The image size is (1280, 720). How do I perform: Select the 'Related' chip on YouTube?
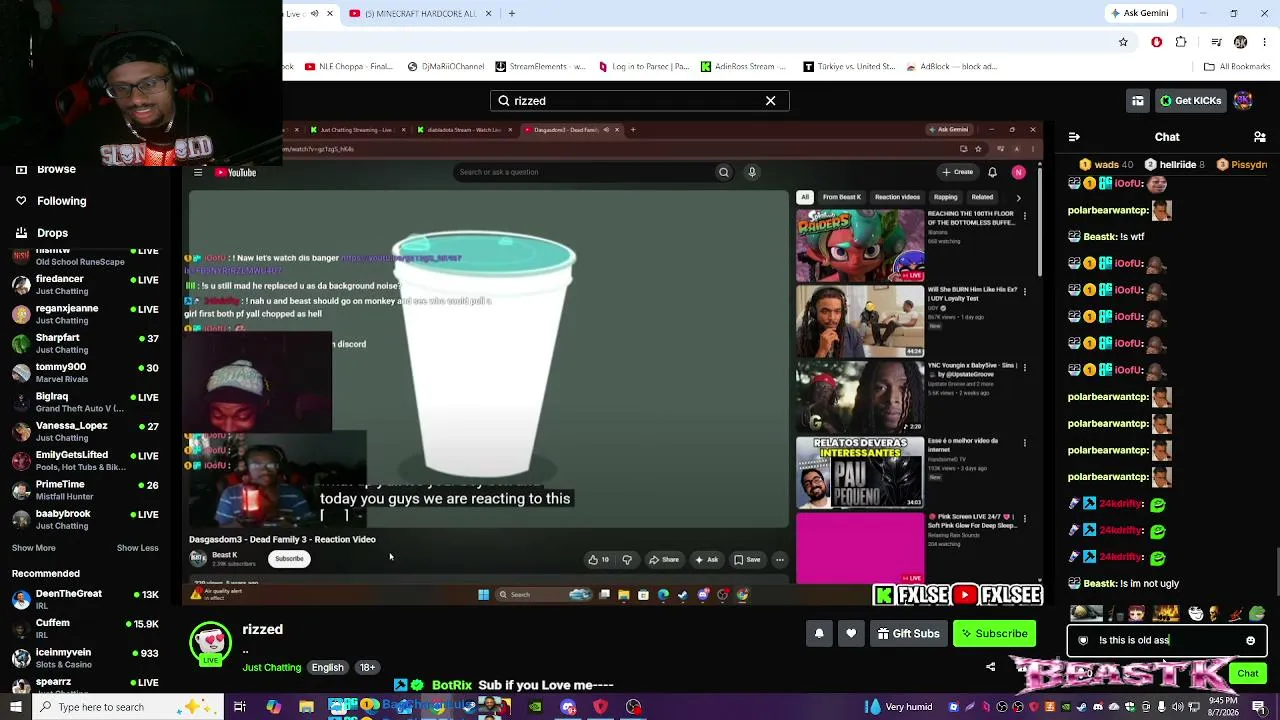pos(982,197)
